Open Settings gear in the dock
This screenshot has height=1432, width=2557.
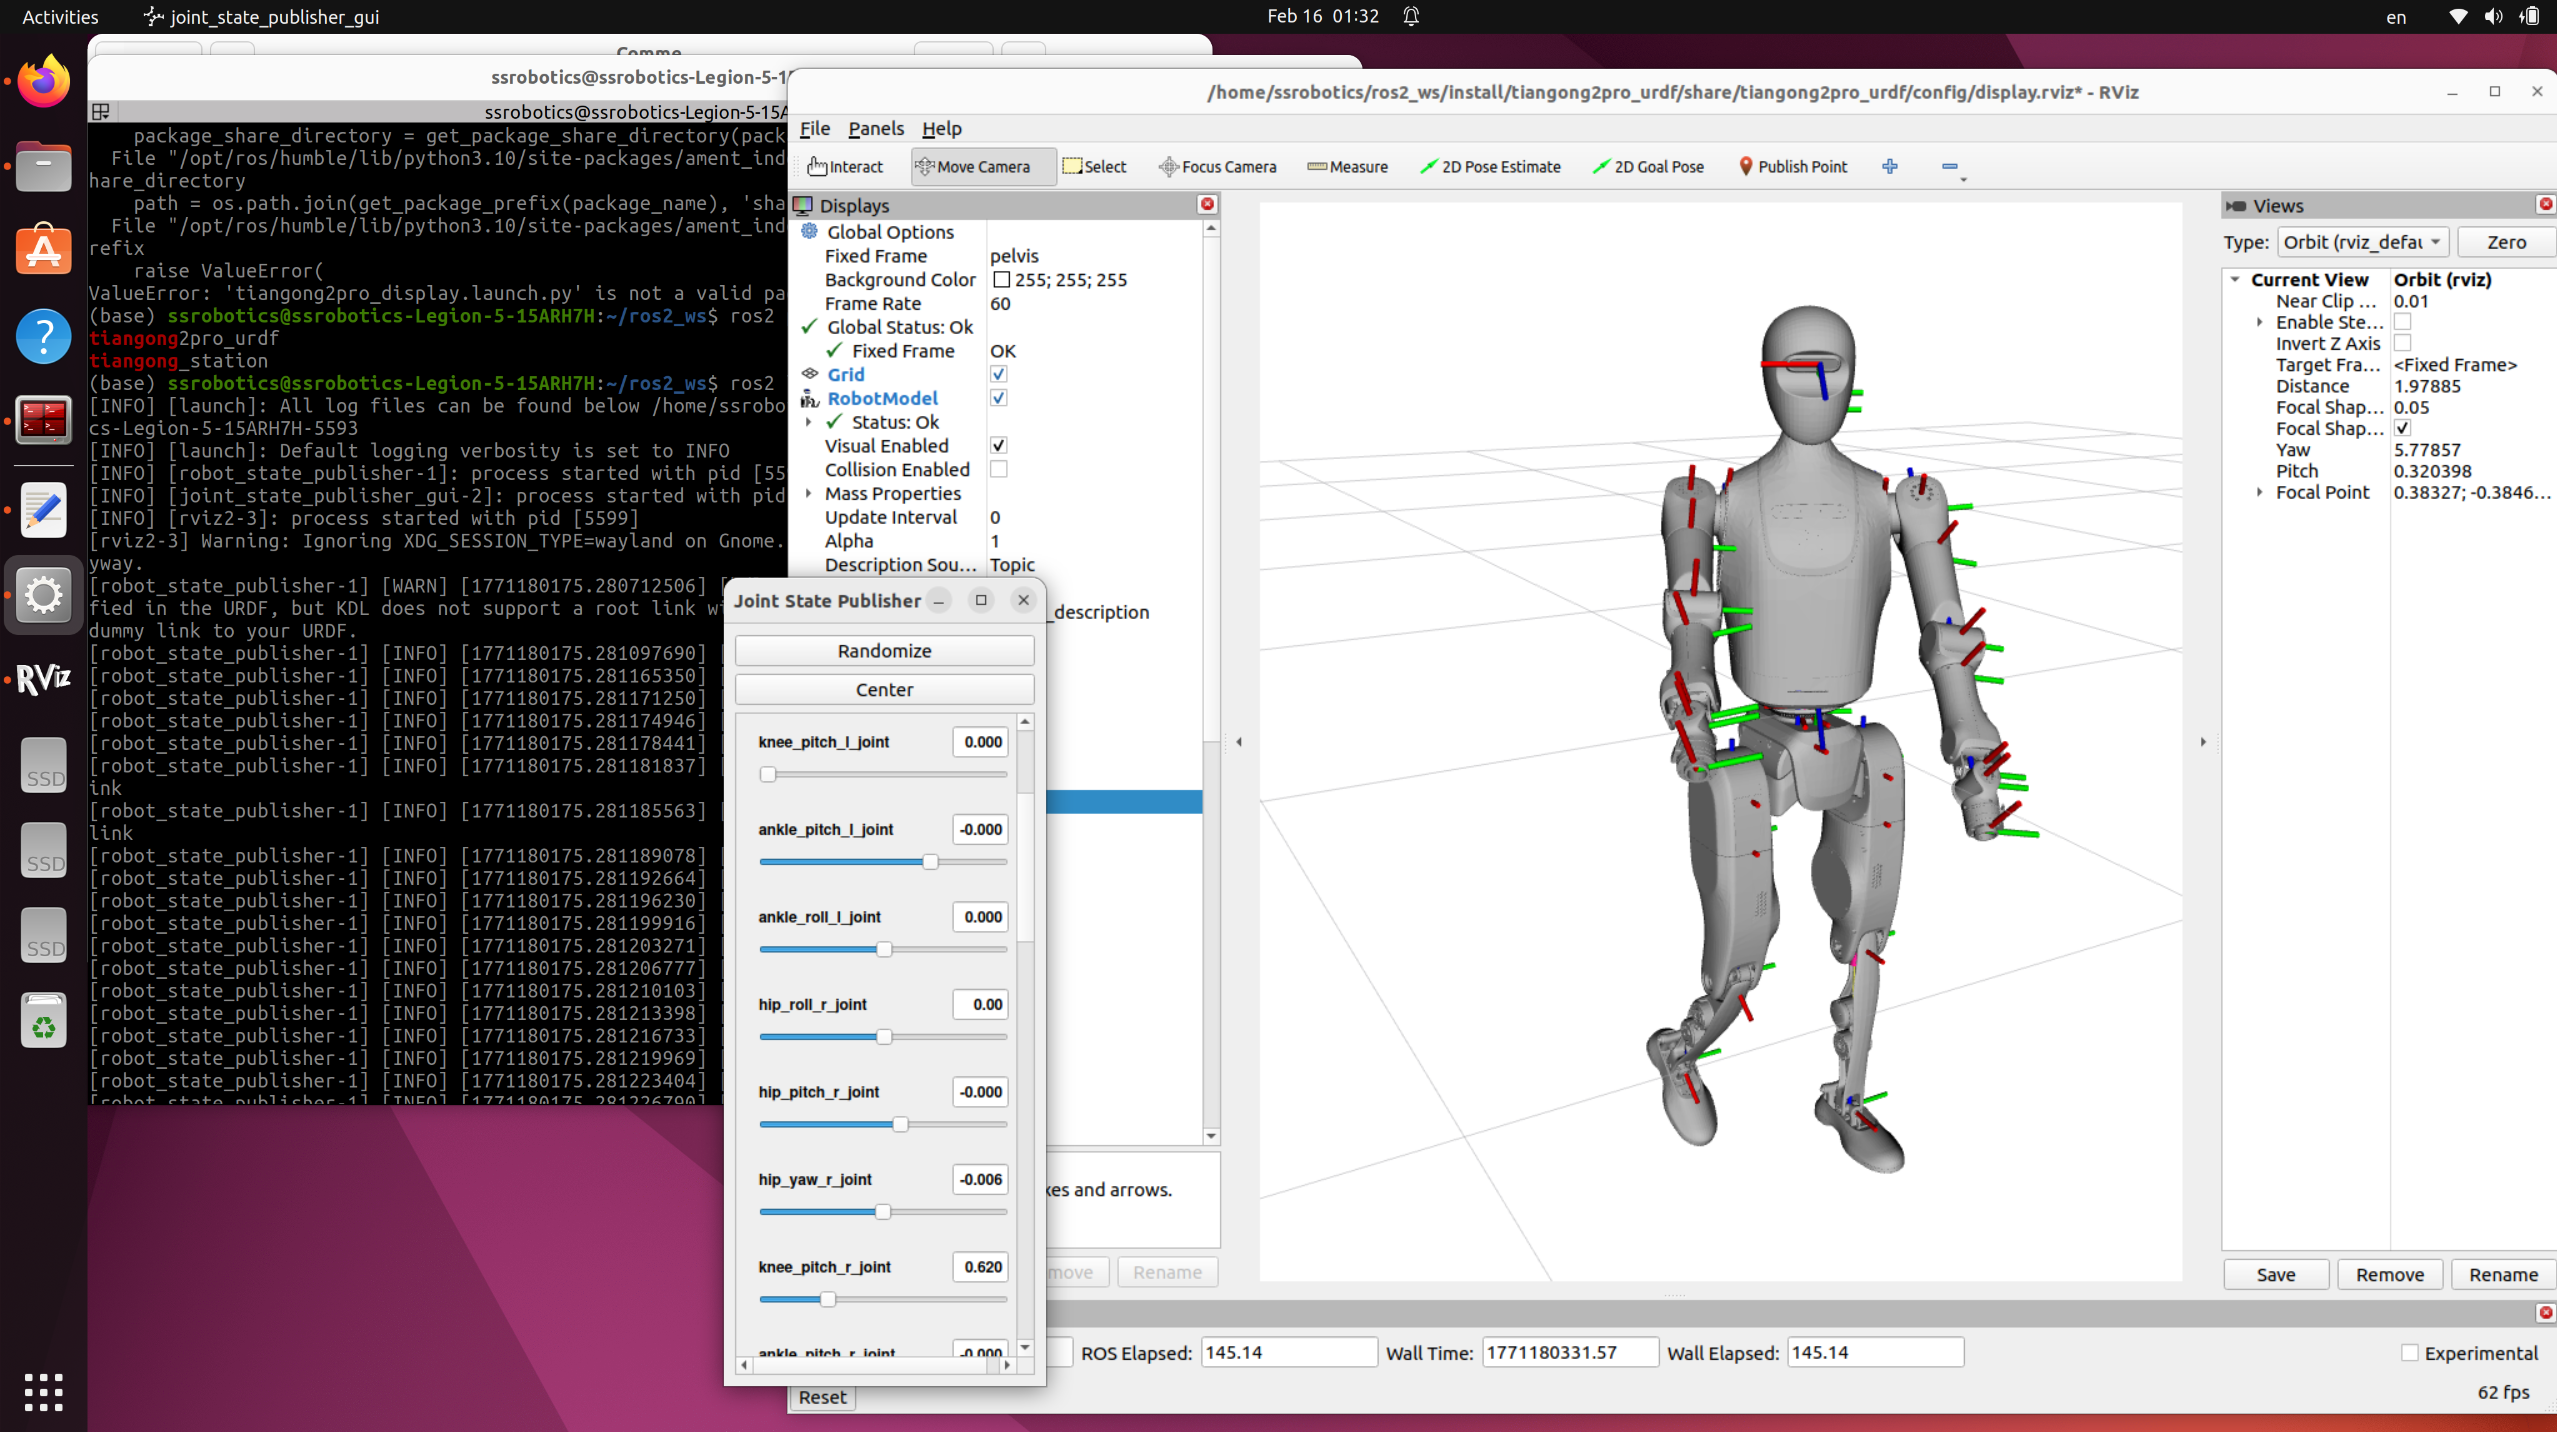[43, 595]
